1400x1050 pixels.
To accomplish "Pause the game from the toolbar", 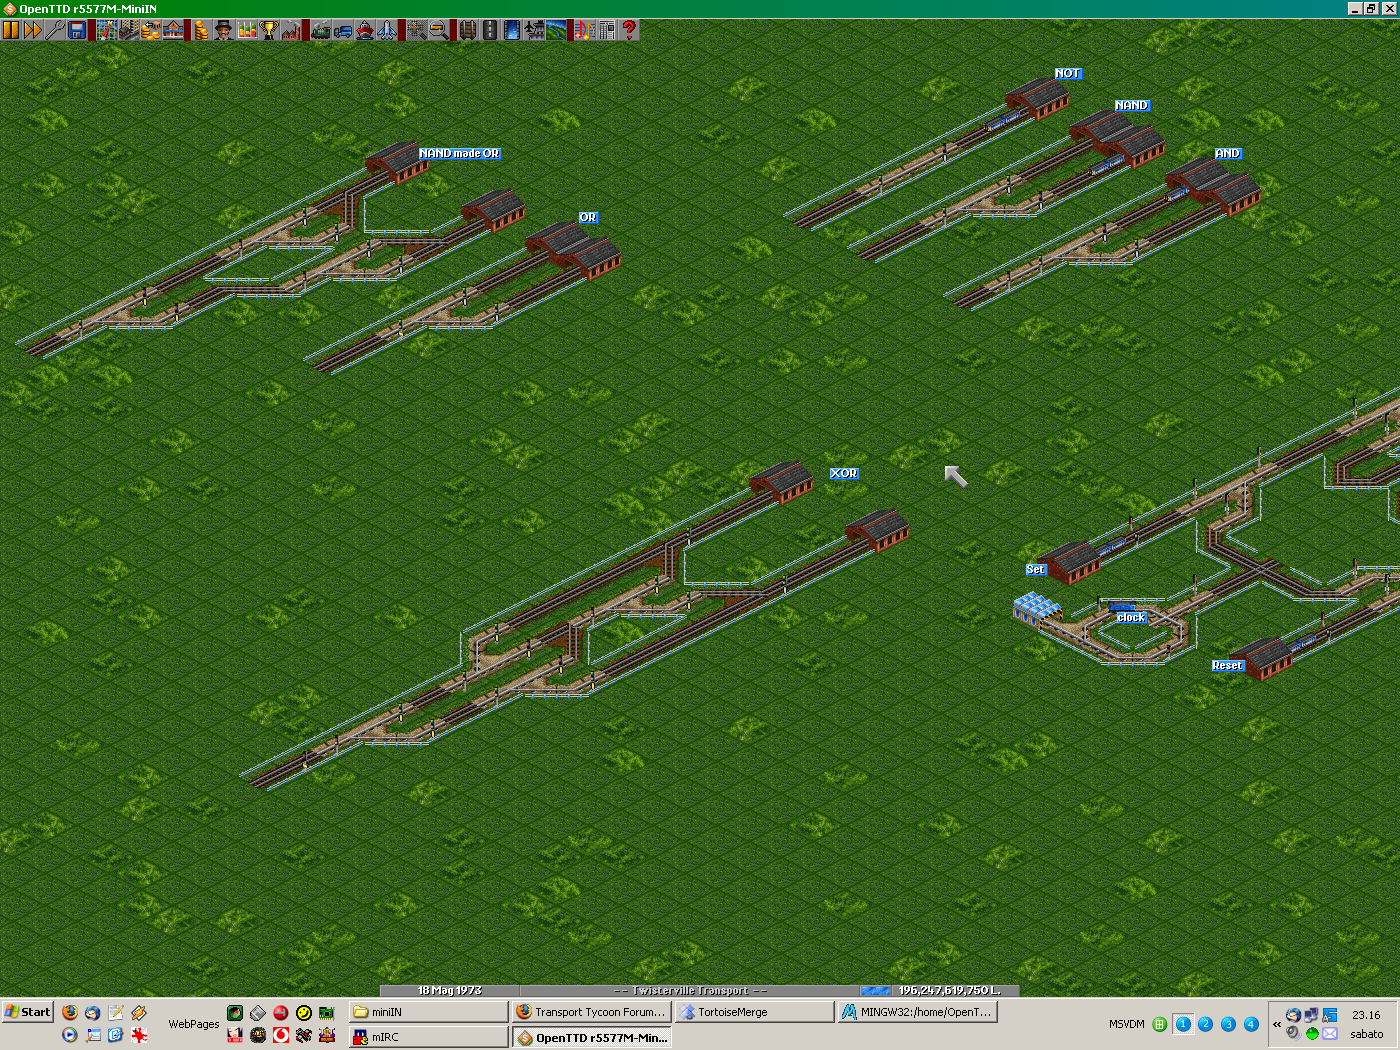I will pyautogui.click(x=11, y=30).
